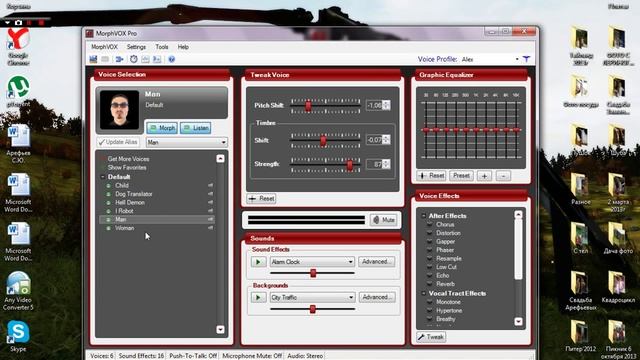Click the voice list scroll down arrow
The width and height of the screenshot is (640, 360).
click(x=220, y=329)
